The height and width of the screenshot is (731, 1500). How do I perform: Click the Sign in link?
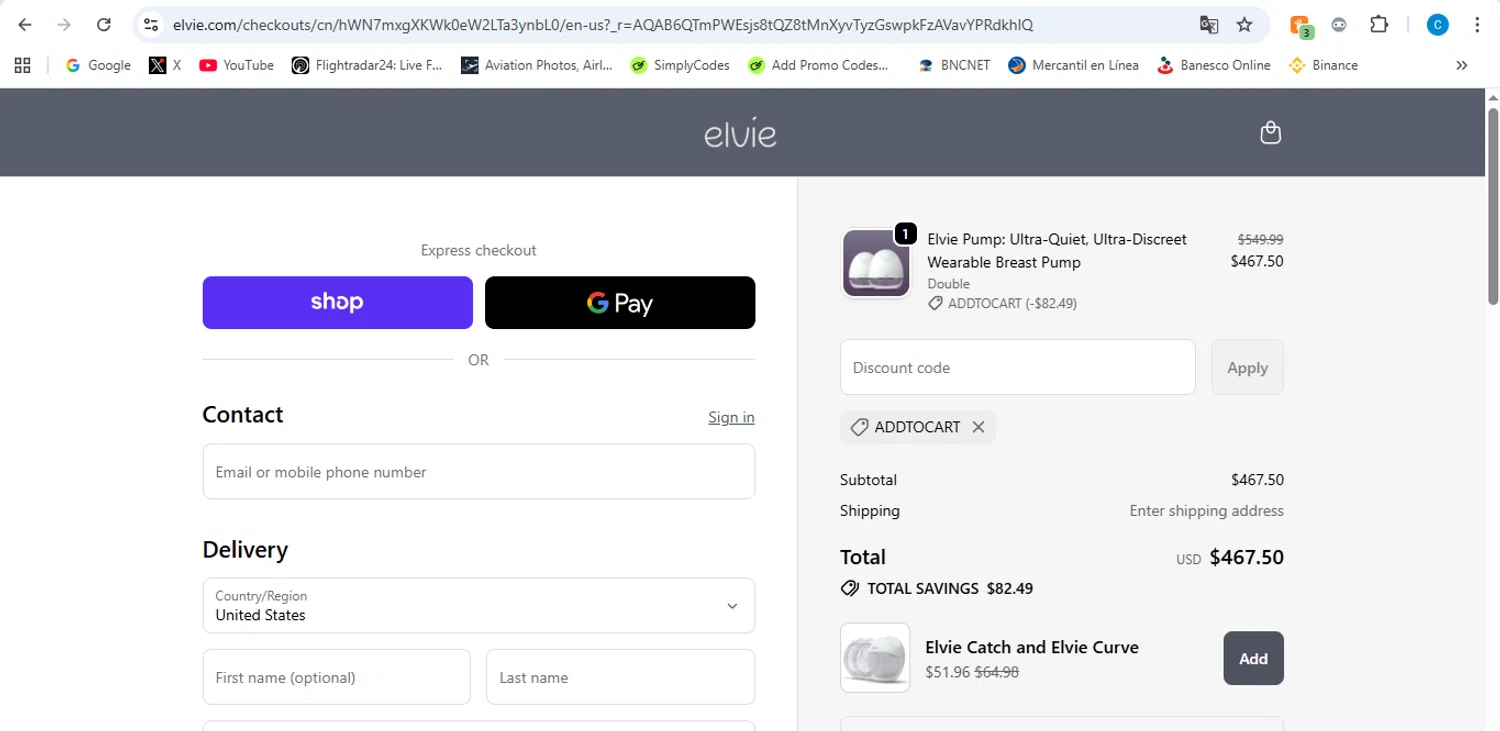click(731, 417)
